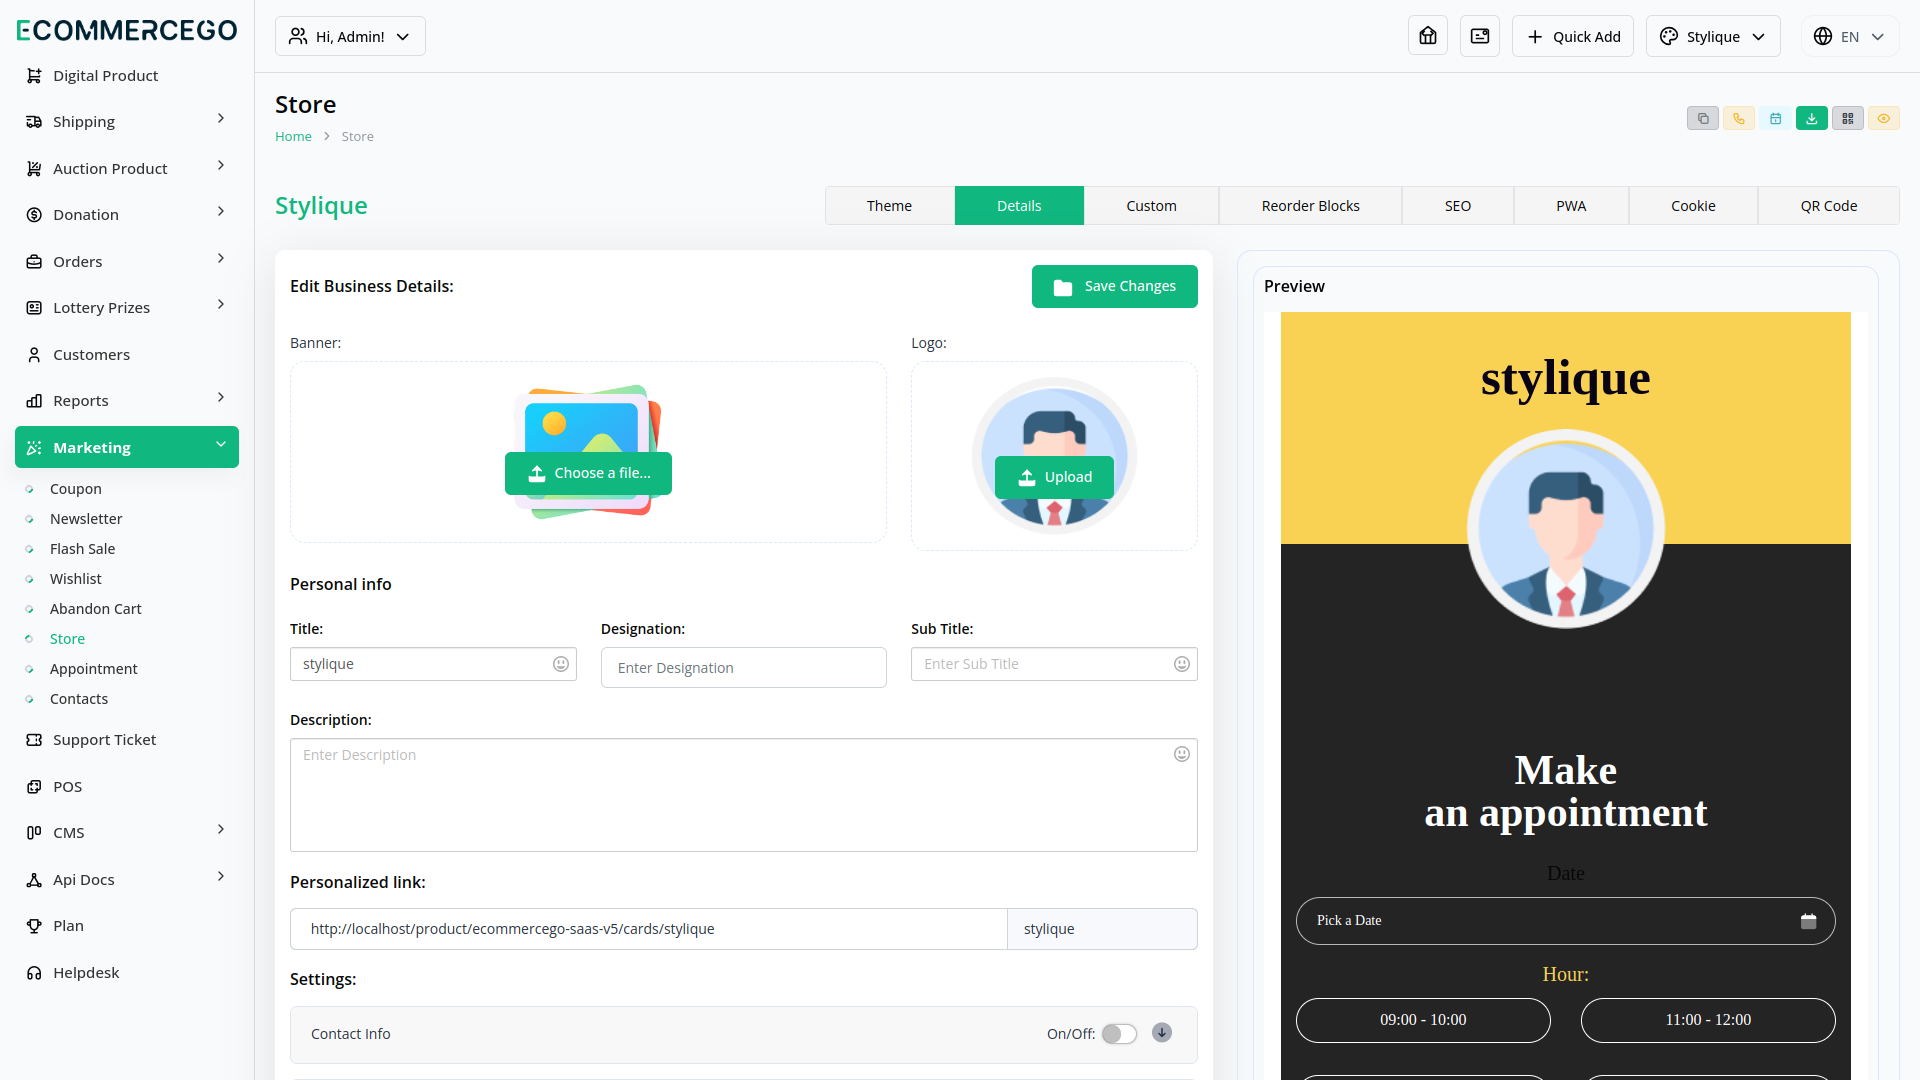Open Appointment under Marketing
This screenshot has width=1920, height=1080.
[94, 668]
